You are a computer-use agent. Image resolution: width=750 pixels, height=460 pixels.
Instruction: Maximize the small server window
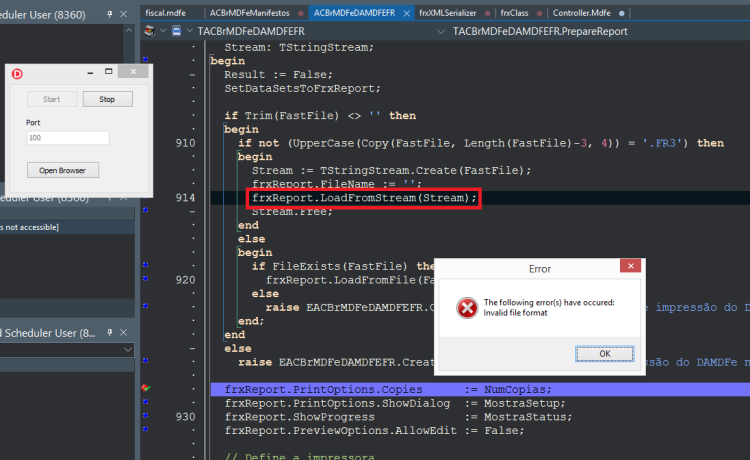pos(109,72)
